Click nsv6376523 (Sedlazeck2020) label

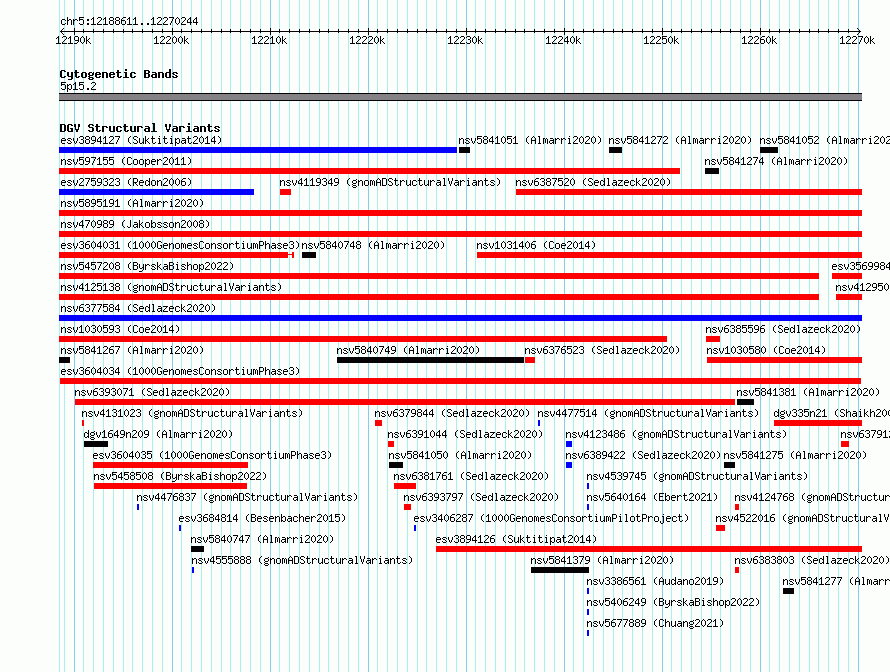602,350
